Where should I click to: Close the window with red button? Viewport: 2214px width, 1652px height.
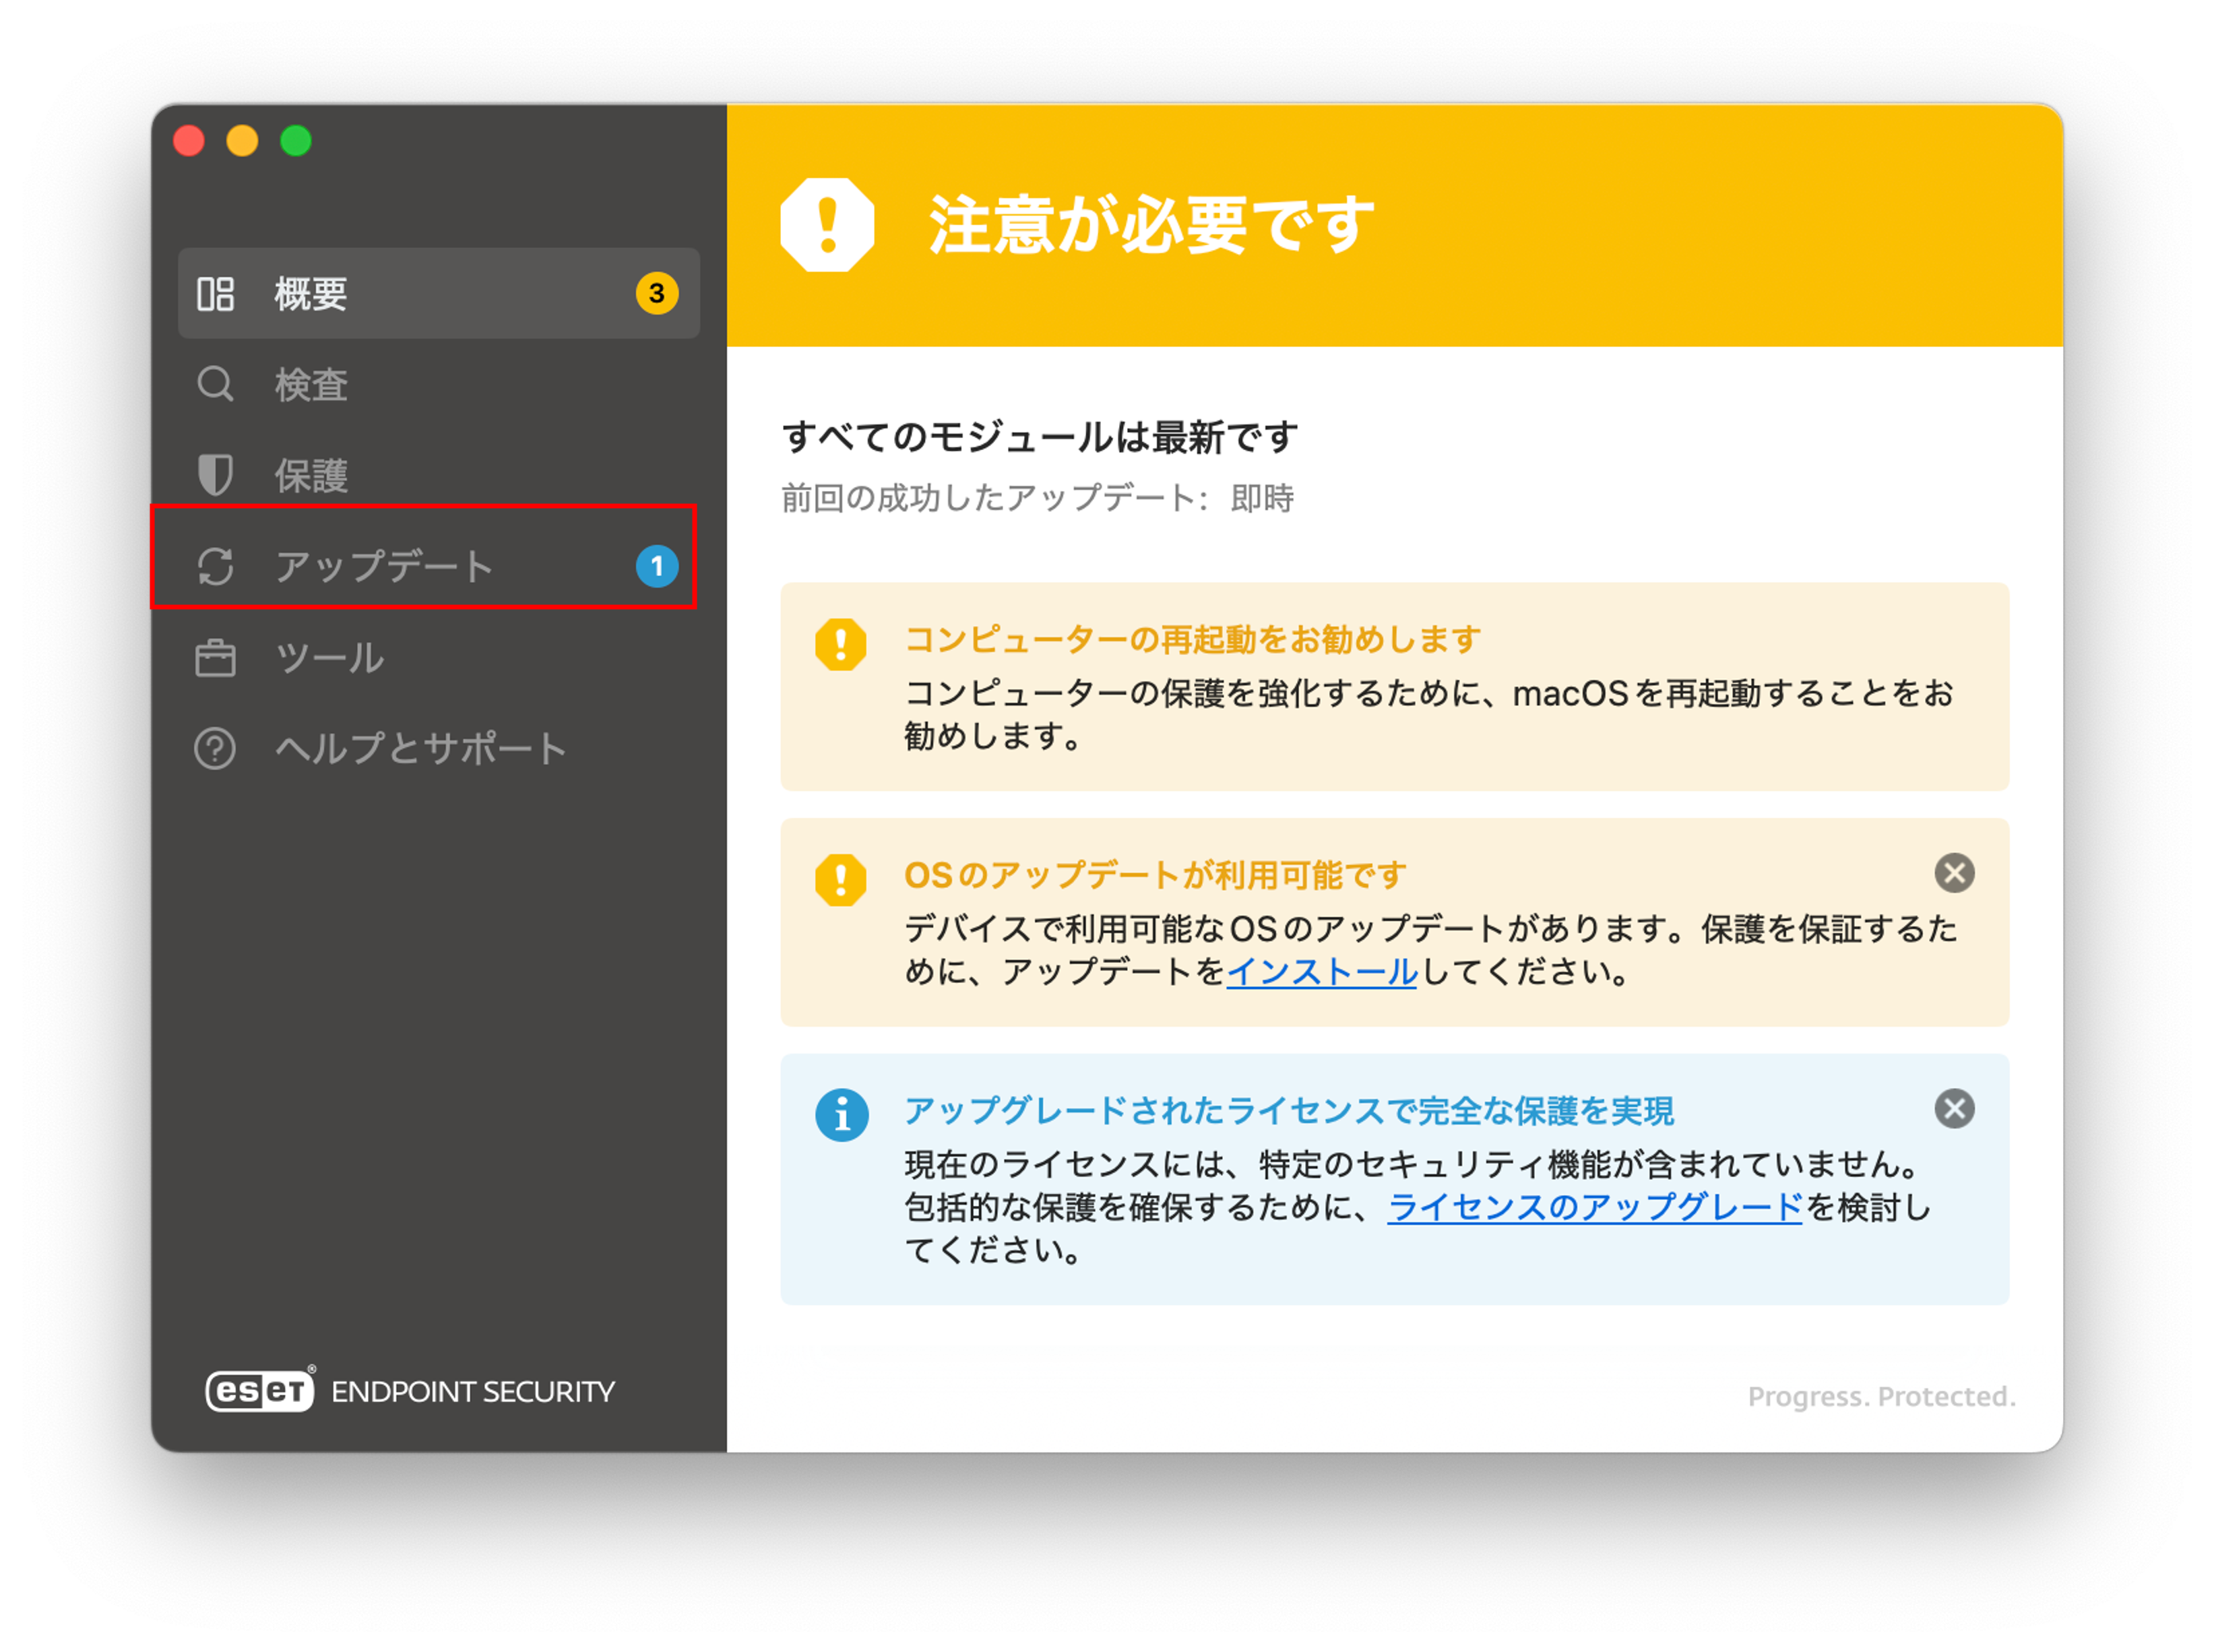coord(189,141)
